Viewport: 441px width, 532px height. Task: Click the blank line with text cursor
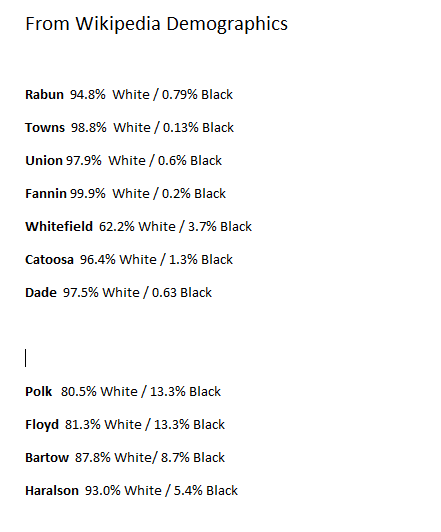[26, 358]
